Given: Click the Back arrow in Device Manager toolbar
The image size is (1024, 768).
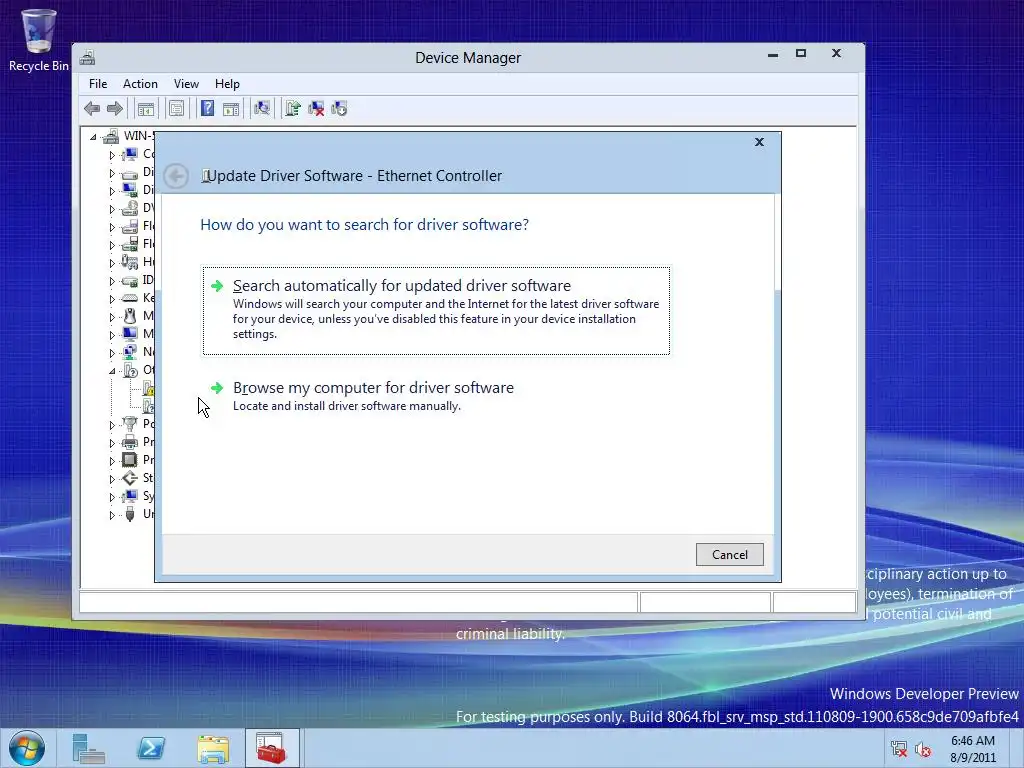Looking at the screenshot, I should click(x=92, y=108).
